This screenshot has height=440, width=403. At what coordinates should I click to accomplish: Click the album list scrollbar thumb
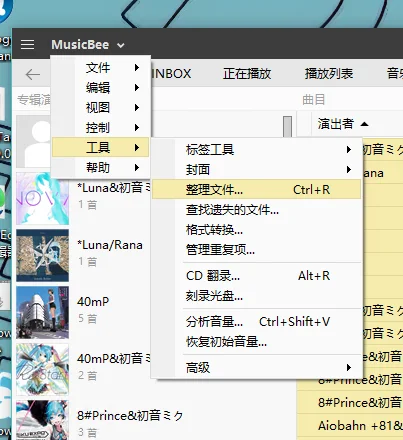[x=287, y=126]
